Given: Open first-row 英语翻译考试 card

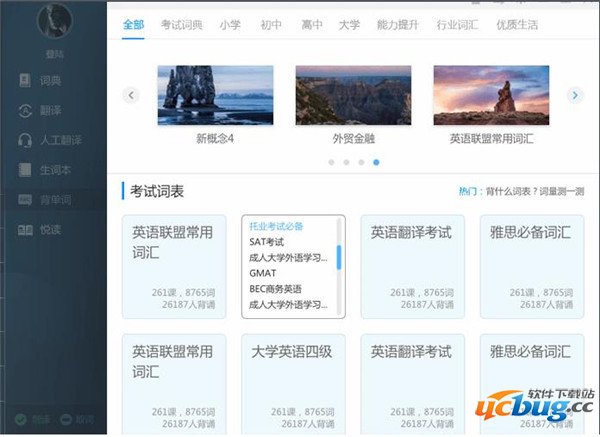Looking at the screenshot, I should click(412, 267).
